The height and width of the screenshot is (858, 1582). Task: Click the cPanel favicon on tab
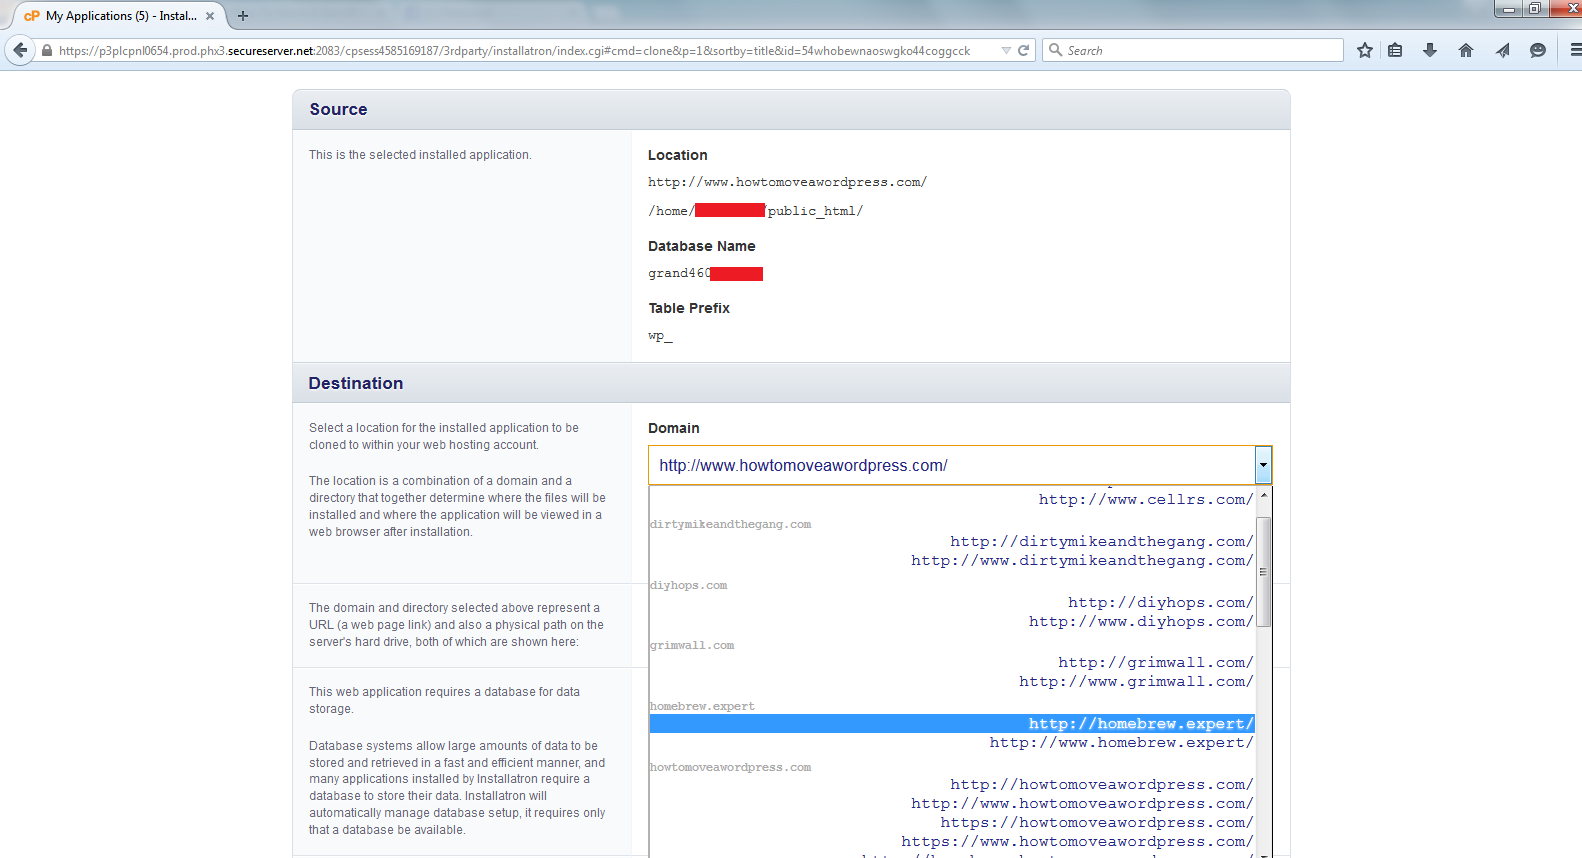coord(32,16)
